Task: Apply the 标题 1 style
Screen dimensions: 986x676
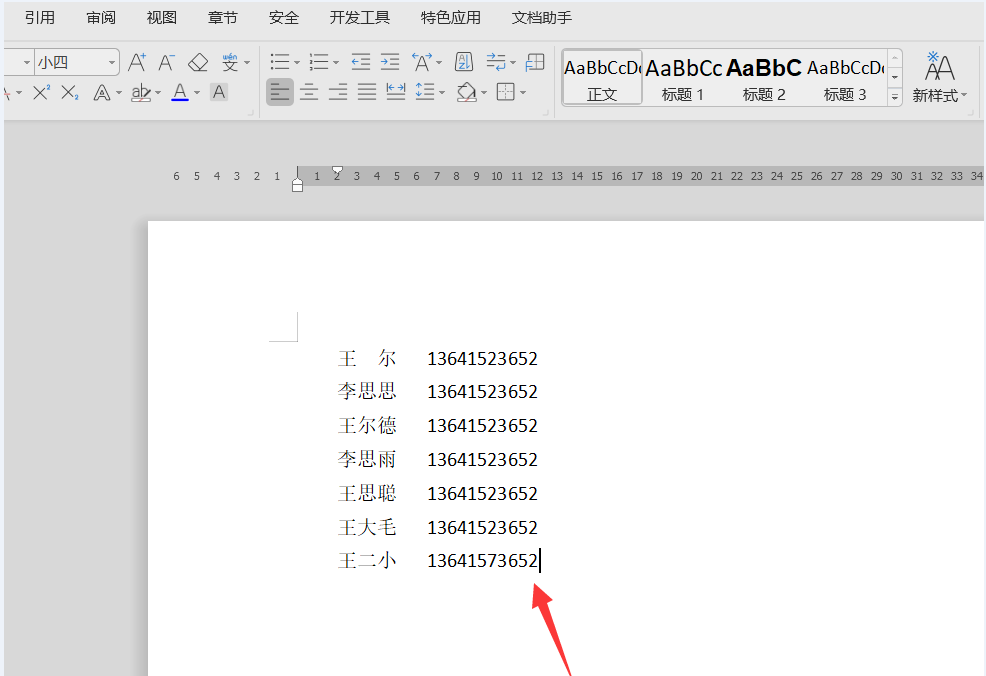Action: 683,78
